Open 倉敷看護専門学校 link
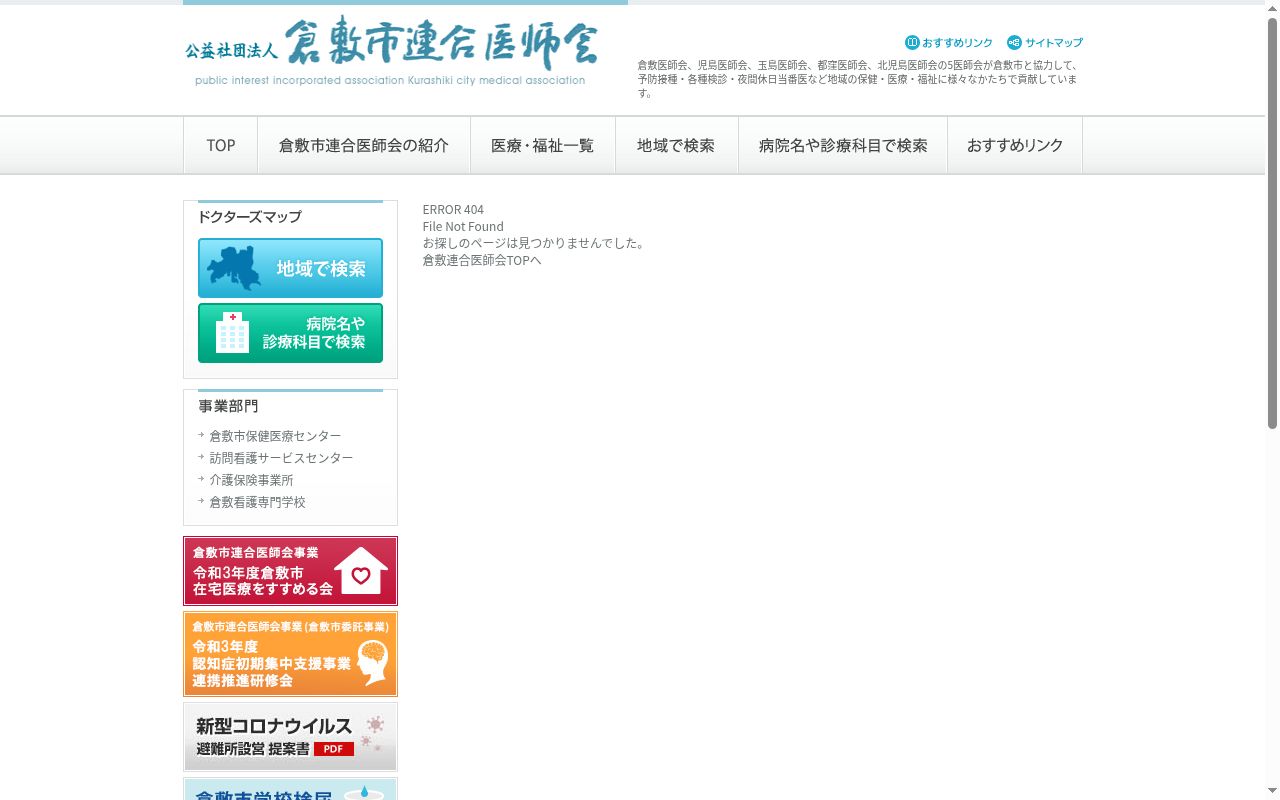This screenshot has width=1280, height=800. [257, 502]
